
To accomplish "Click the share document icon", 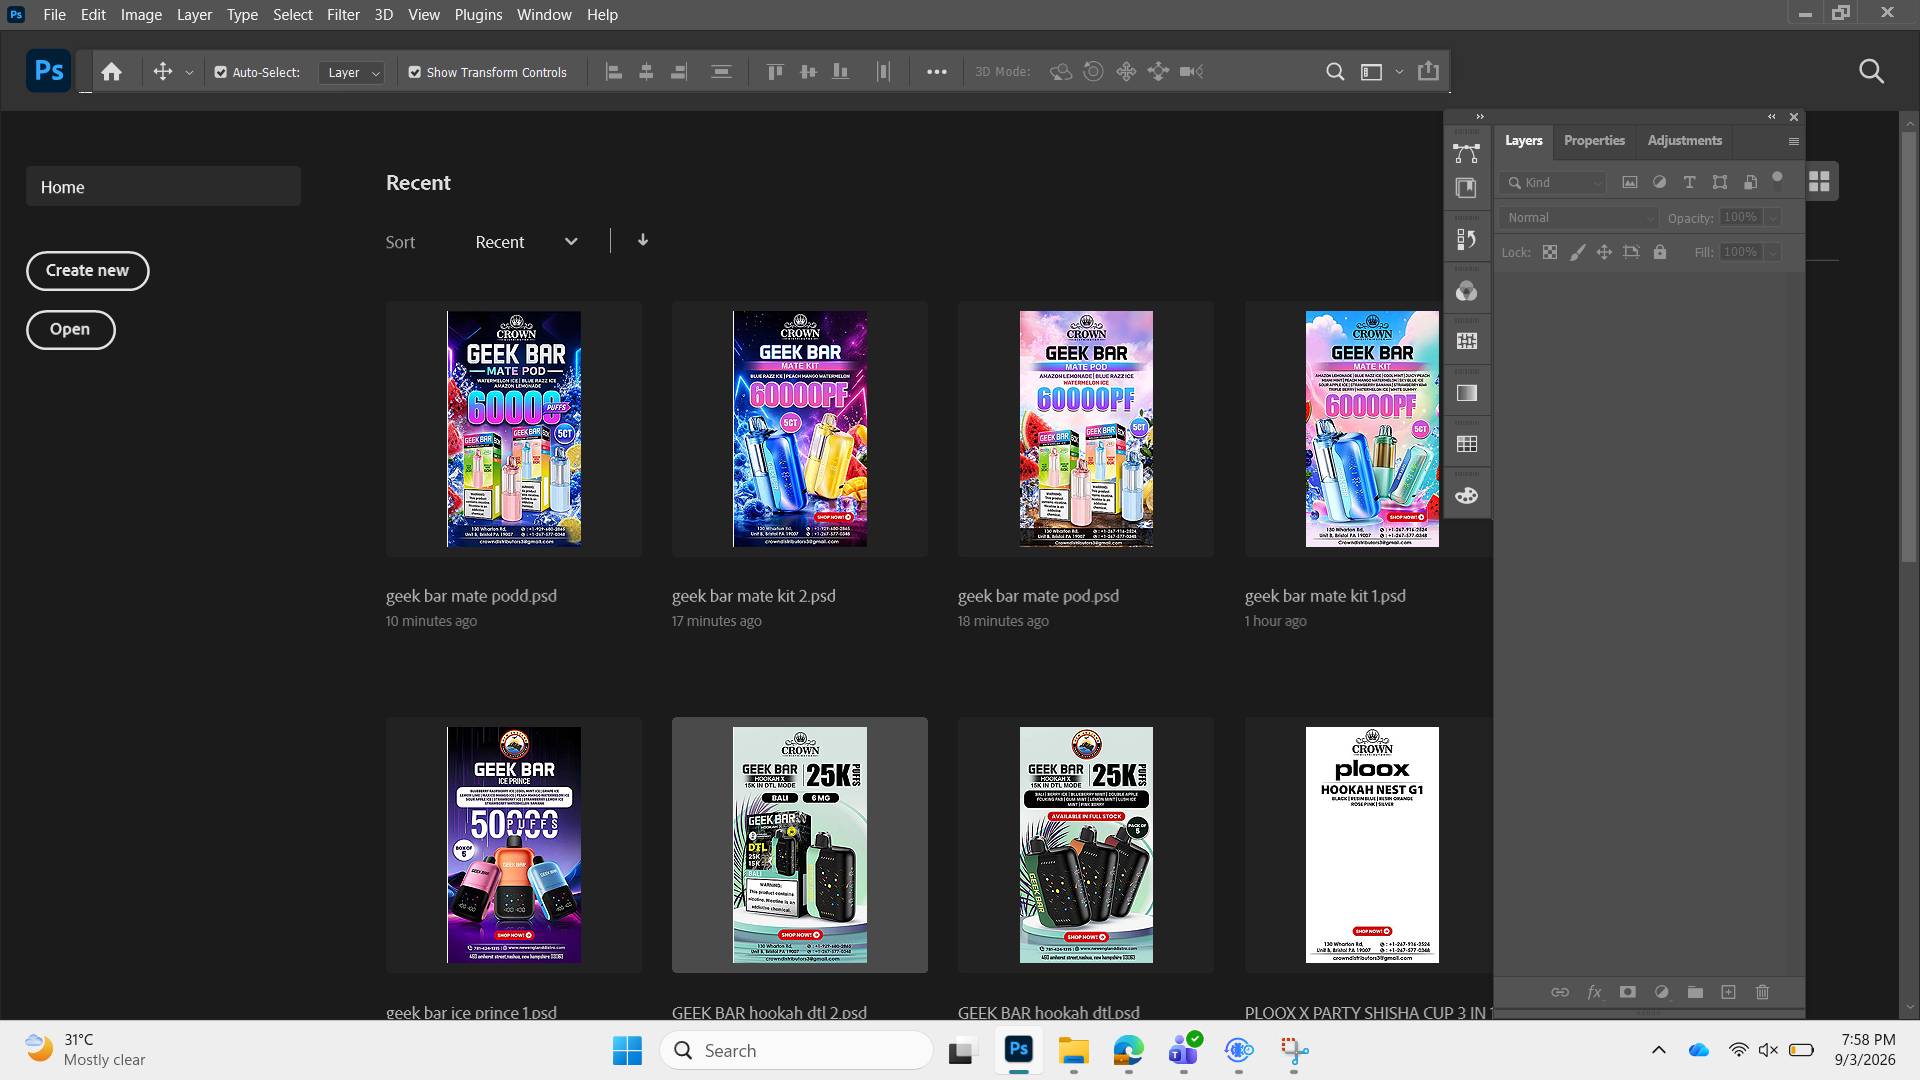I will 1428,71.
